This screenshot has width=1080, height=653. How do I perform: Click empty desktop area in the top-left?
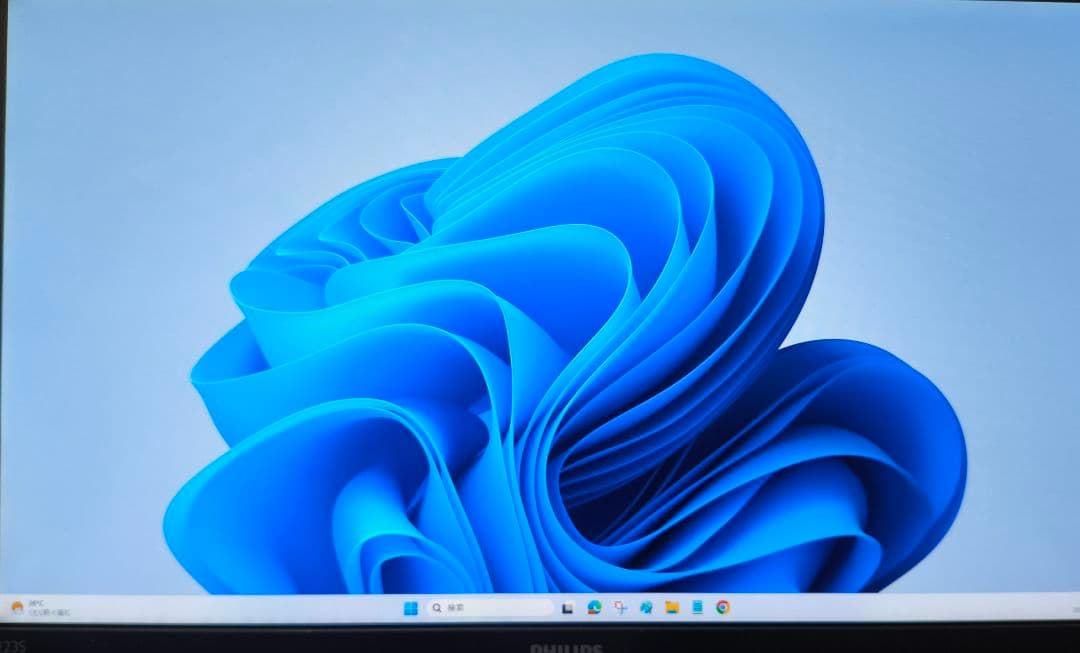point(100,80)
